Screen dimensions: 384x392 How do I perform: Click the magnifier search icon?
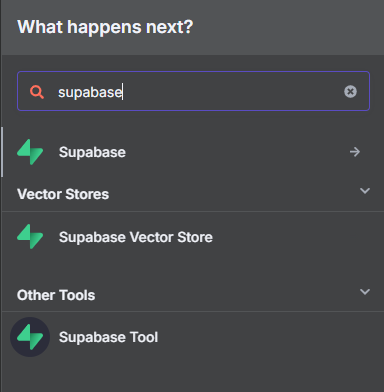[x=37, y=92]
